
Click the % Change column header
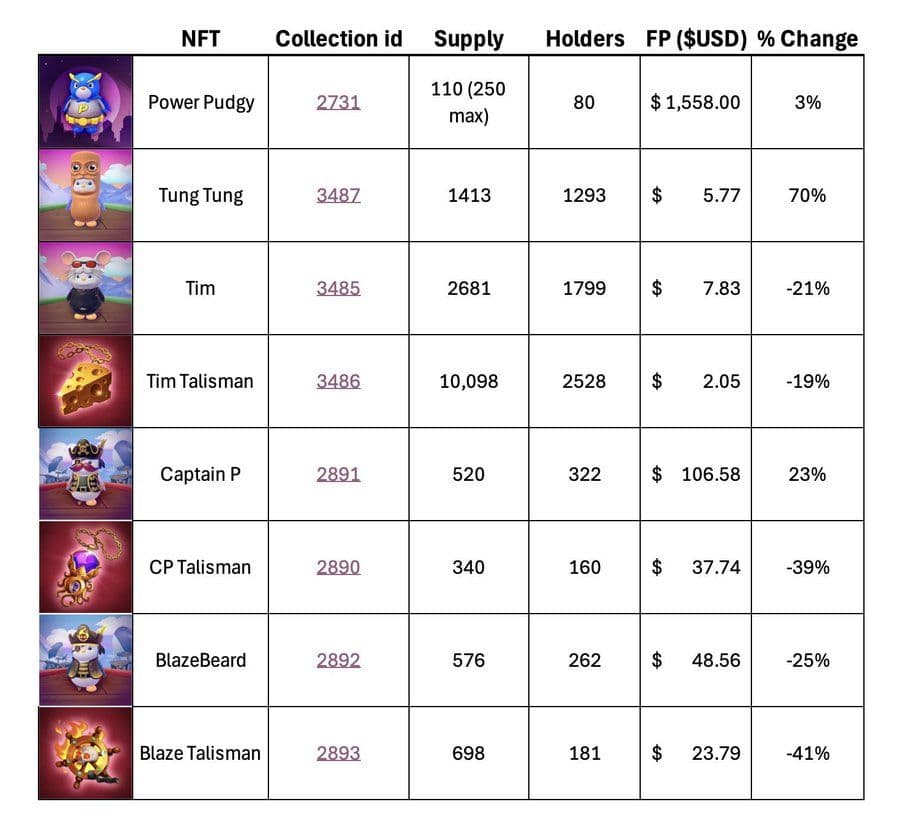(807, 39)
